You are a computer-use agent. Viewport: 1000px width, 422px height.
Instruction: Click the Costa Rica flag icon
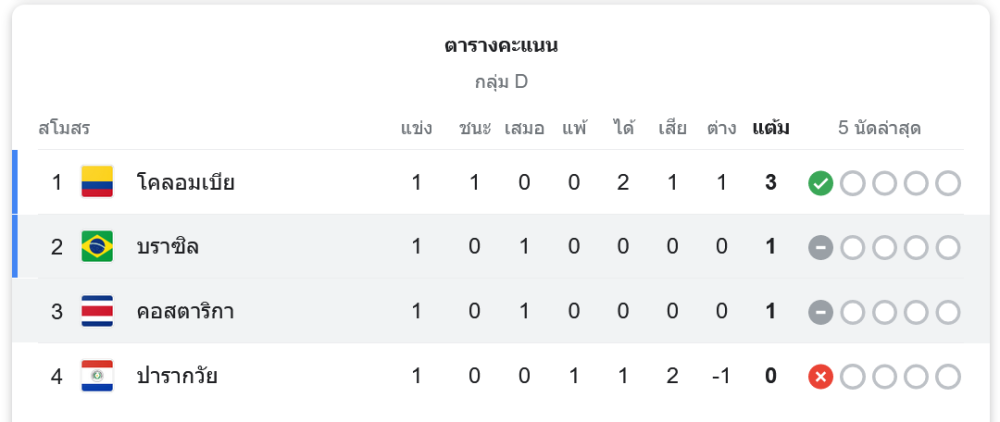[x=97, y=311]
